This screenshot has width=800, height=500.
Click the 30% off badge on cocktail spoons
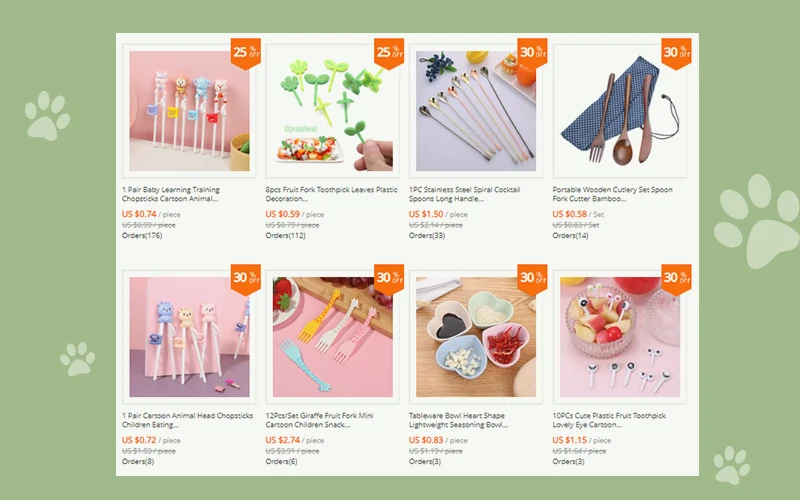click(533, 53)
